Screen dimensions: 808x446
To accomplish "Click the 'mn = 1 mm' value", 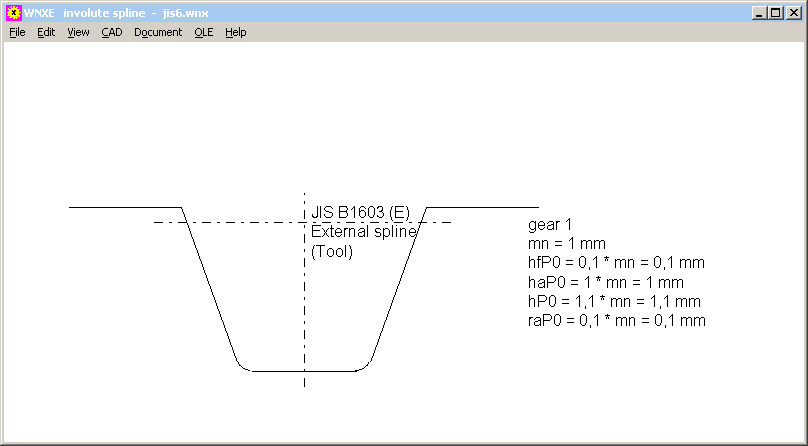I will pyautogui.click(x=567, y=244).
